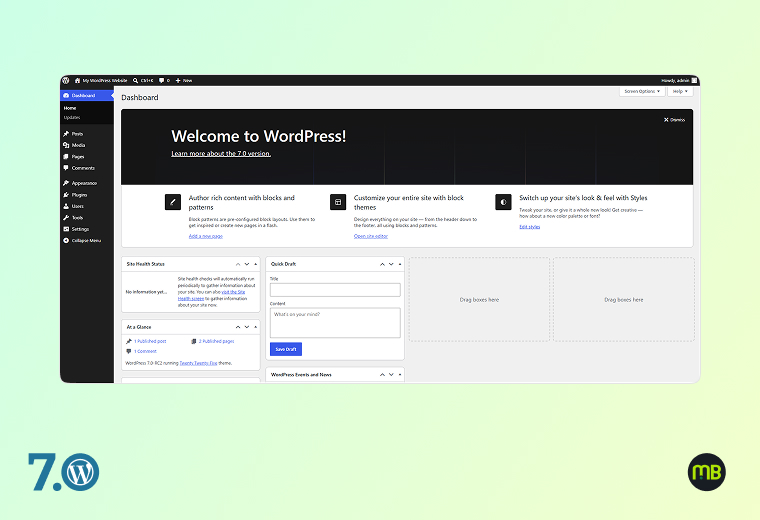Click the Collapse Menu arrow icon

pos(66,240)
